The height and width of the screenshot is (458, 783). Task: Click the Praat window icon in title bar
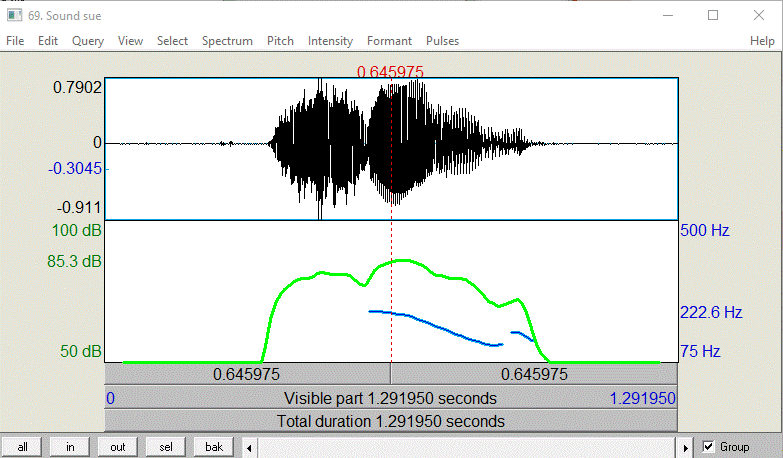[x=14, y=15]
